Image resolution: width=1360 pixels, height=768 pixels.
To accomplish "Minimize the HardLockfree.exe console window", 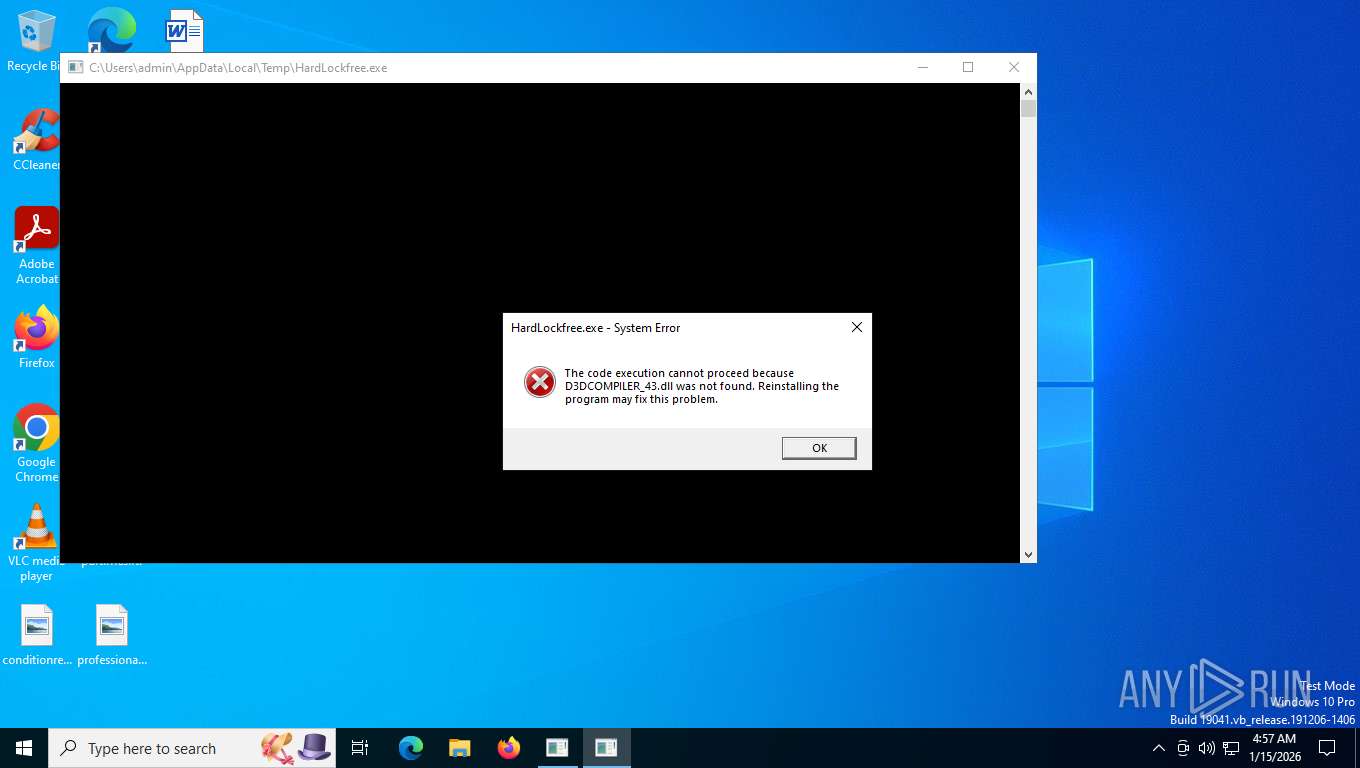I will pos(922,67).
